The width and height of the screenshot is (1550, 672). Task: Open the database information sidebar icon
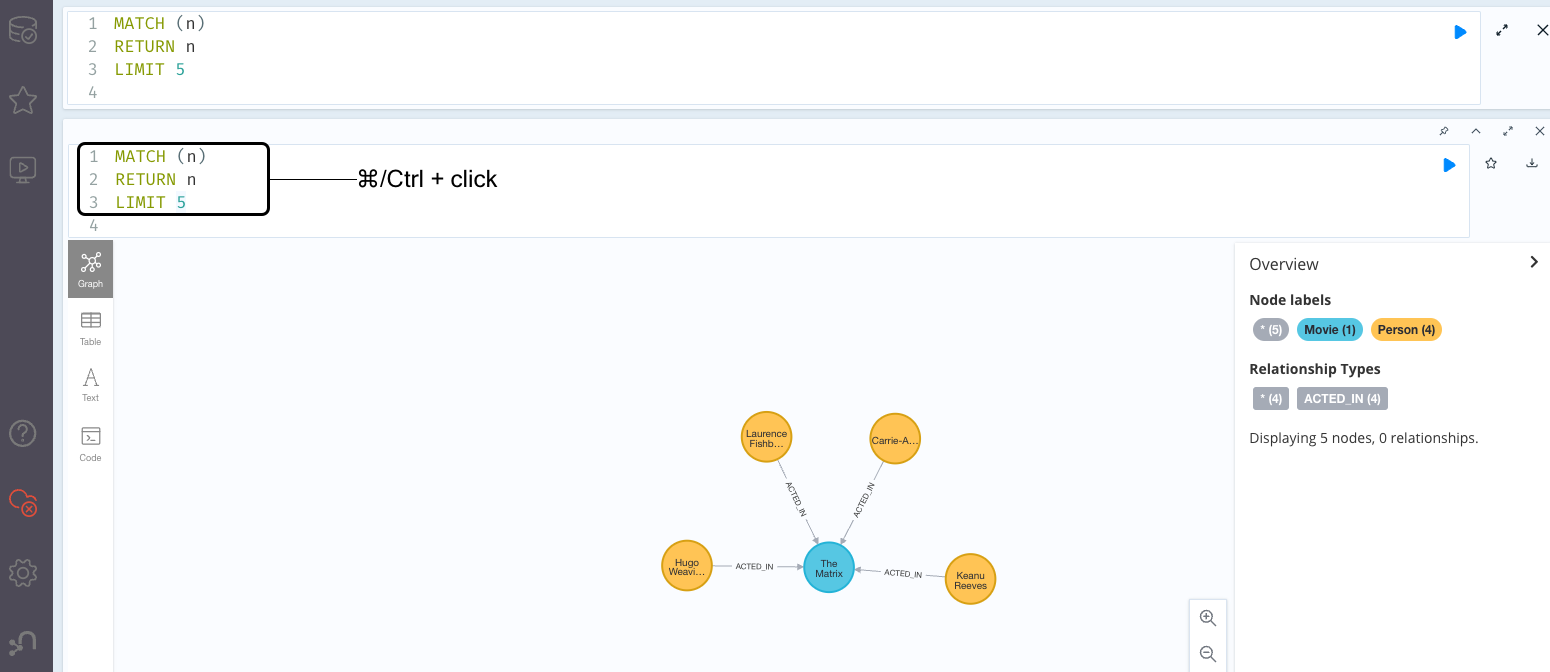(x=22, y=30)
